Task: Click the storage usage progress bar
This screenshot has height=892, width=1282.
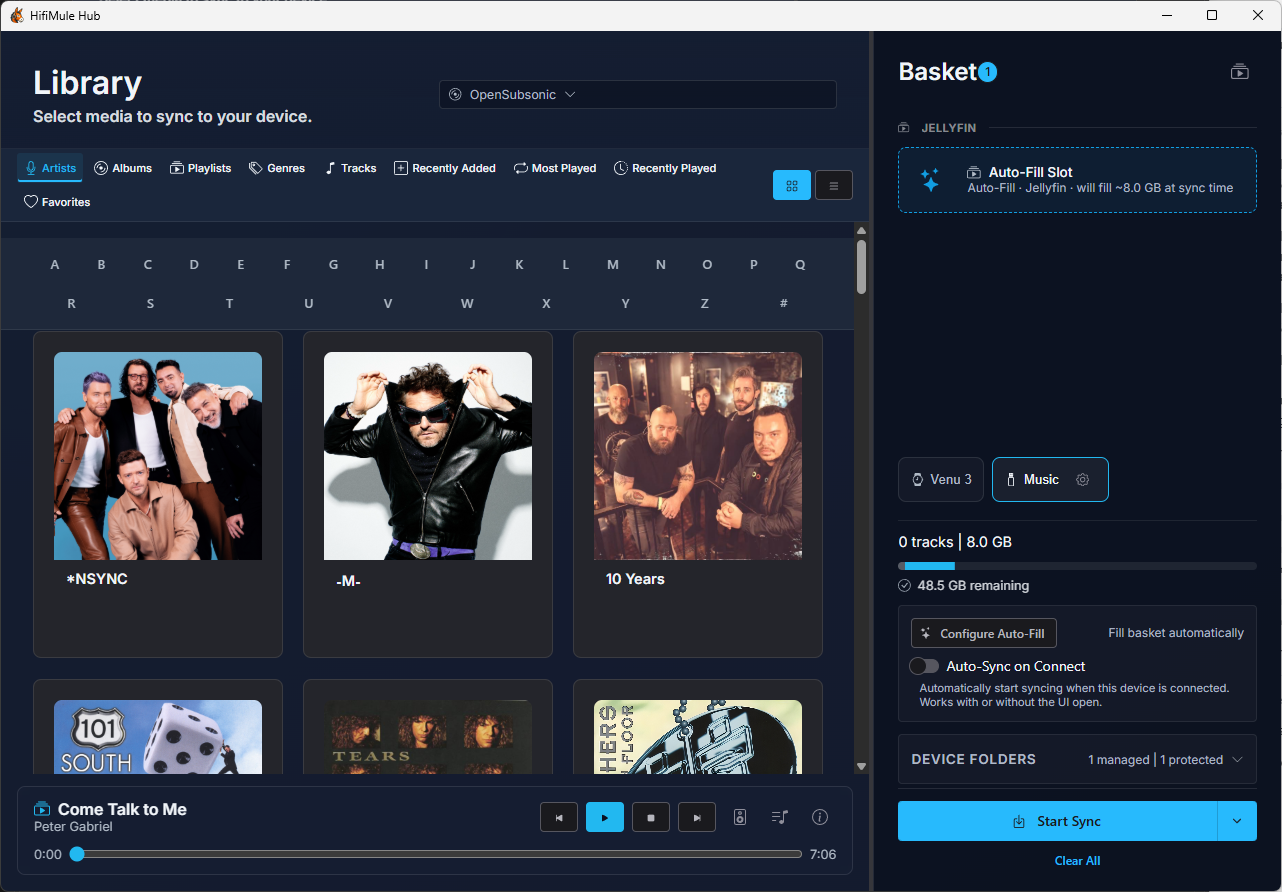Action: [x=1077, y=566]
